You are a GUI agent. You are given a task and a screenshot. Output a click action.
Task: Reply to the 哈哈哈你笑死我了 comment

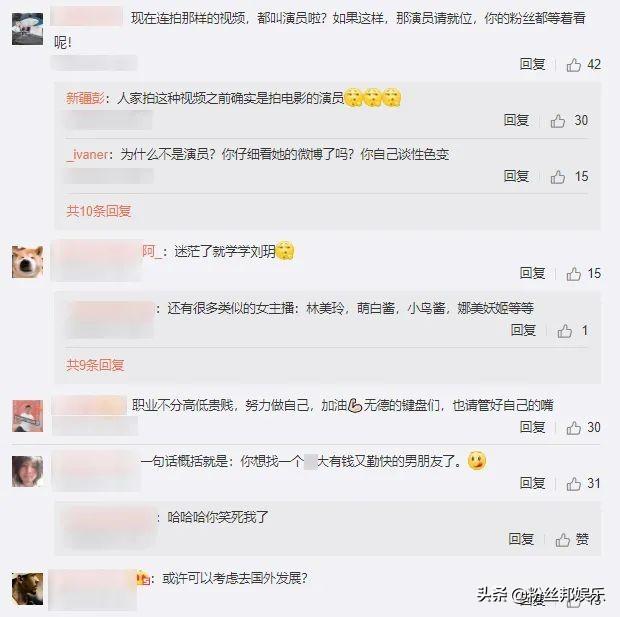coord(521,539)
